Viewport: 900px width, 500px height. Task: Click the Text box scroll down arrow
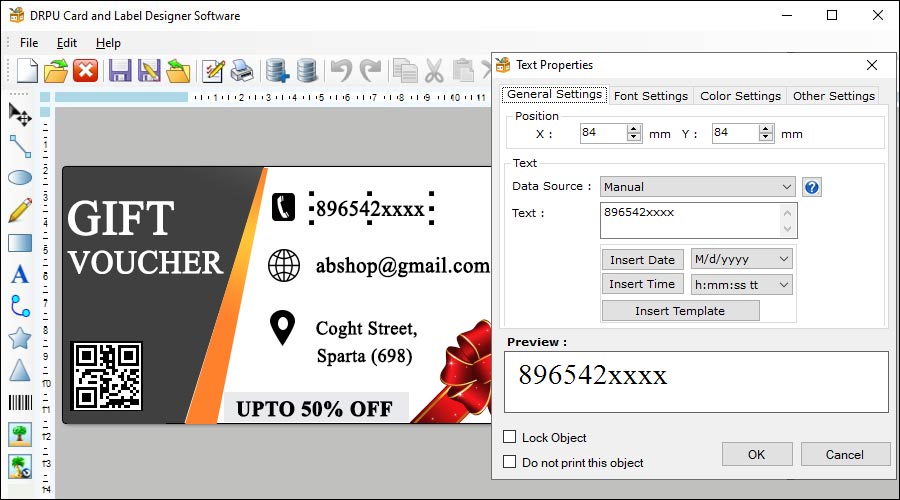click(x=788, y=229)
